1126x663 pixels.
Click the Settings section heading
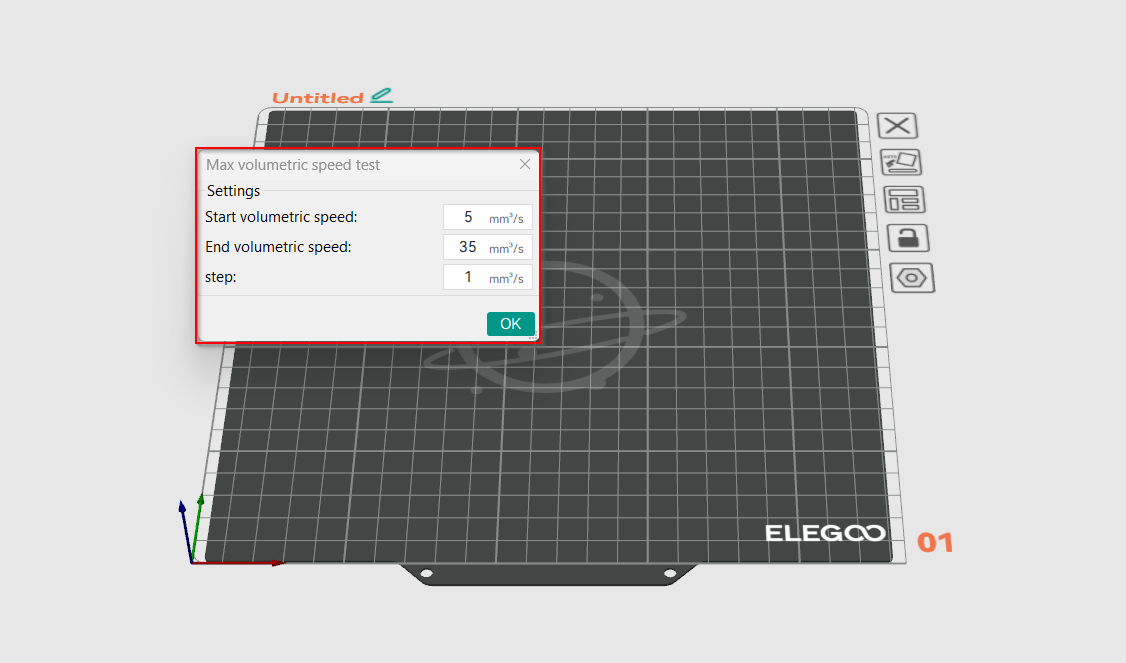(233, 191)
